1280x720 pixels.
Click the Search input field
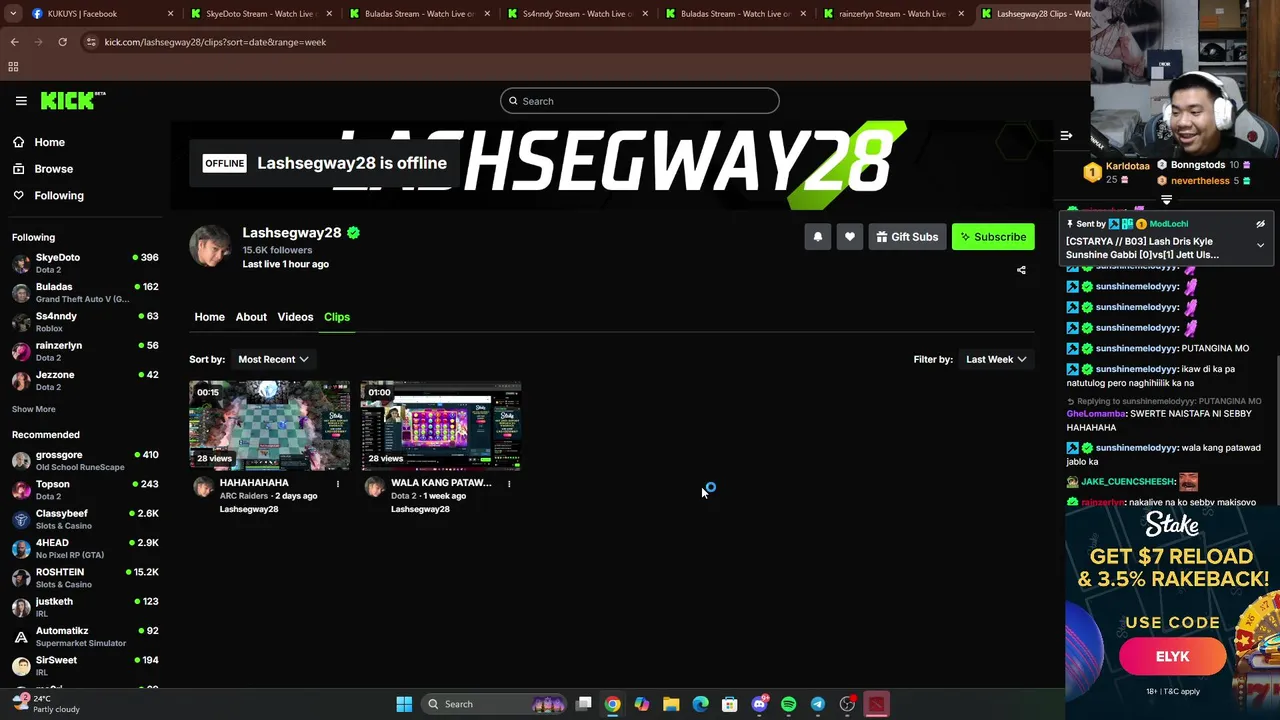click(x=640, y=101)
